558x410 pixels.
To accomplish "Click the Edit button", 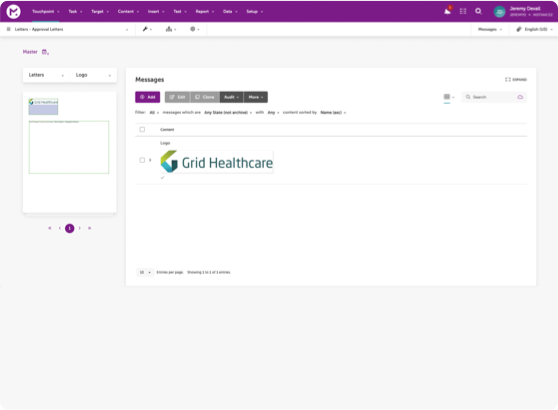I will 177,97.
